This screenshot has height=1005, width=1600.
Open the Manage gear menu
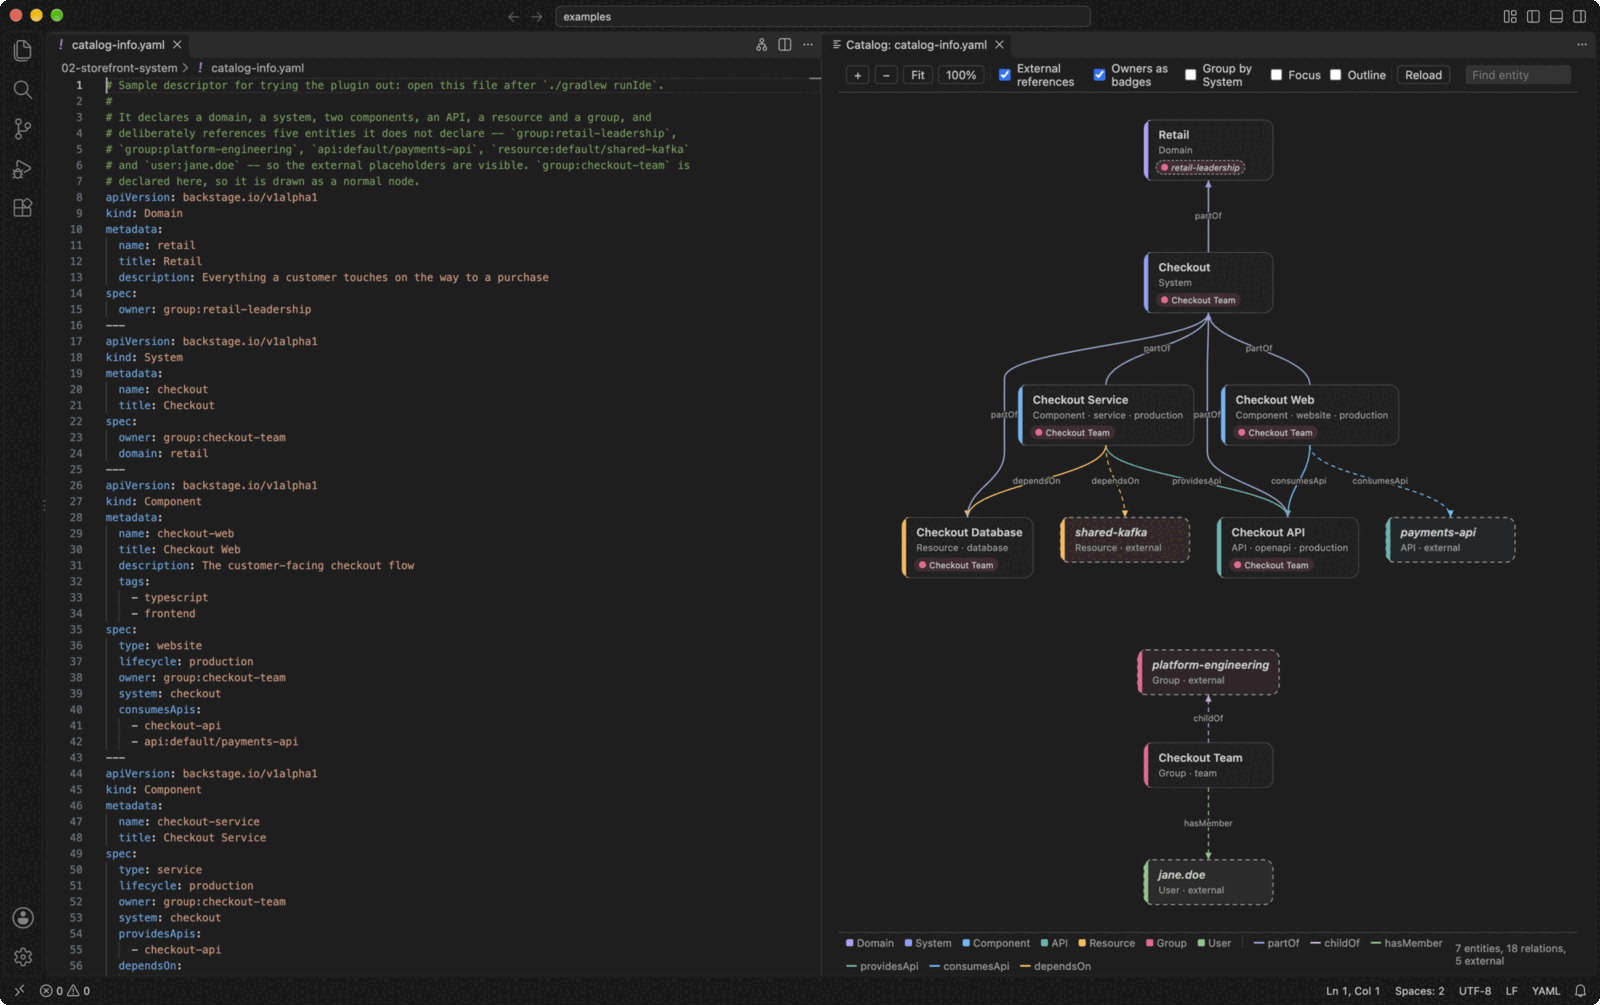coord(22,957)
